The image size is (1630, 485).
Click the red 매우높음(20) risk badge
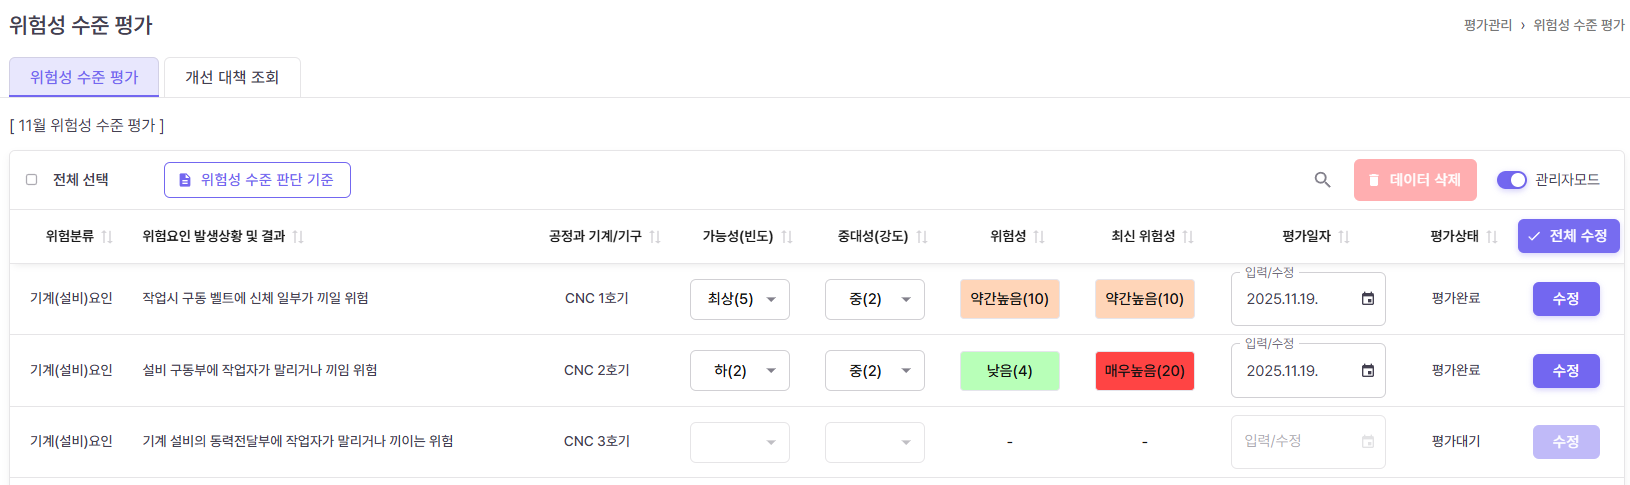click(1144, 371)
